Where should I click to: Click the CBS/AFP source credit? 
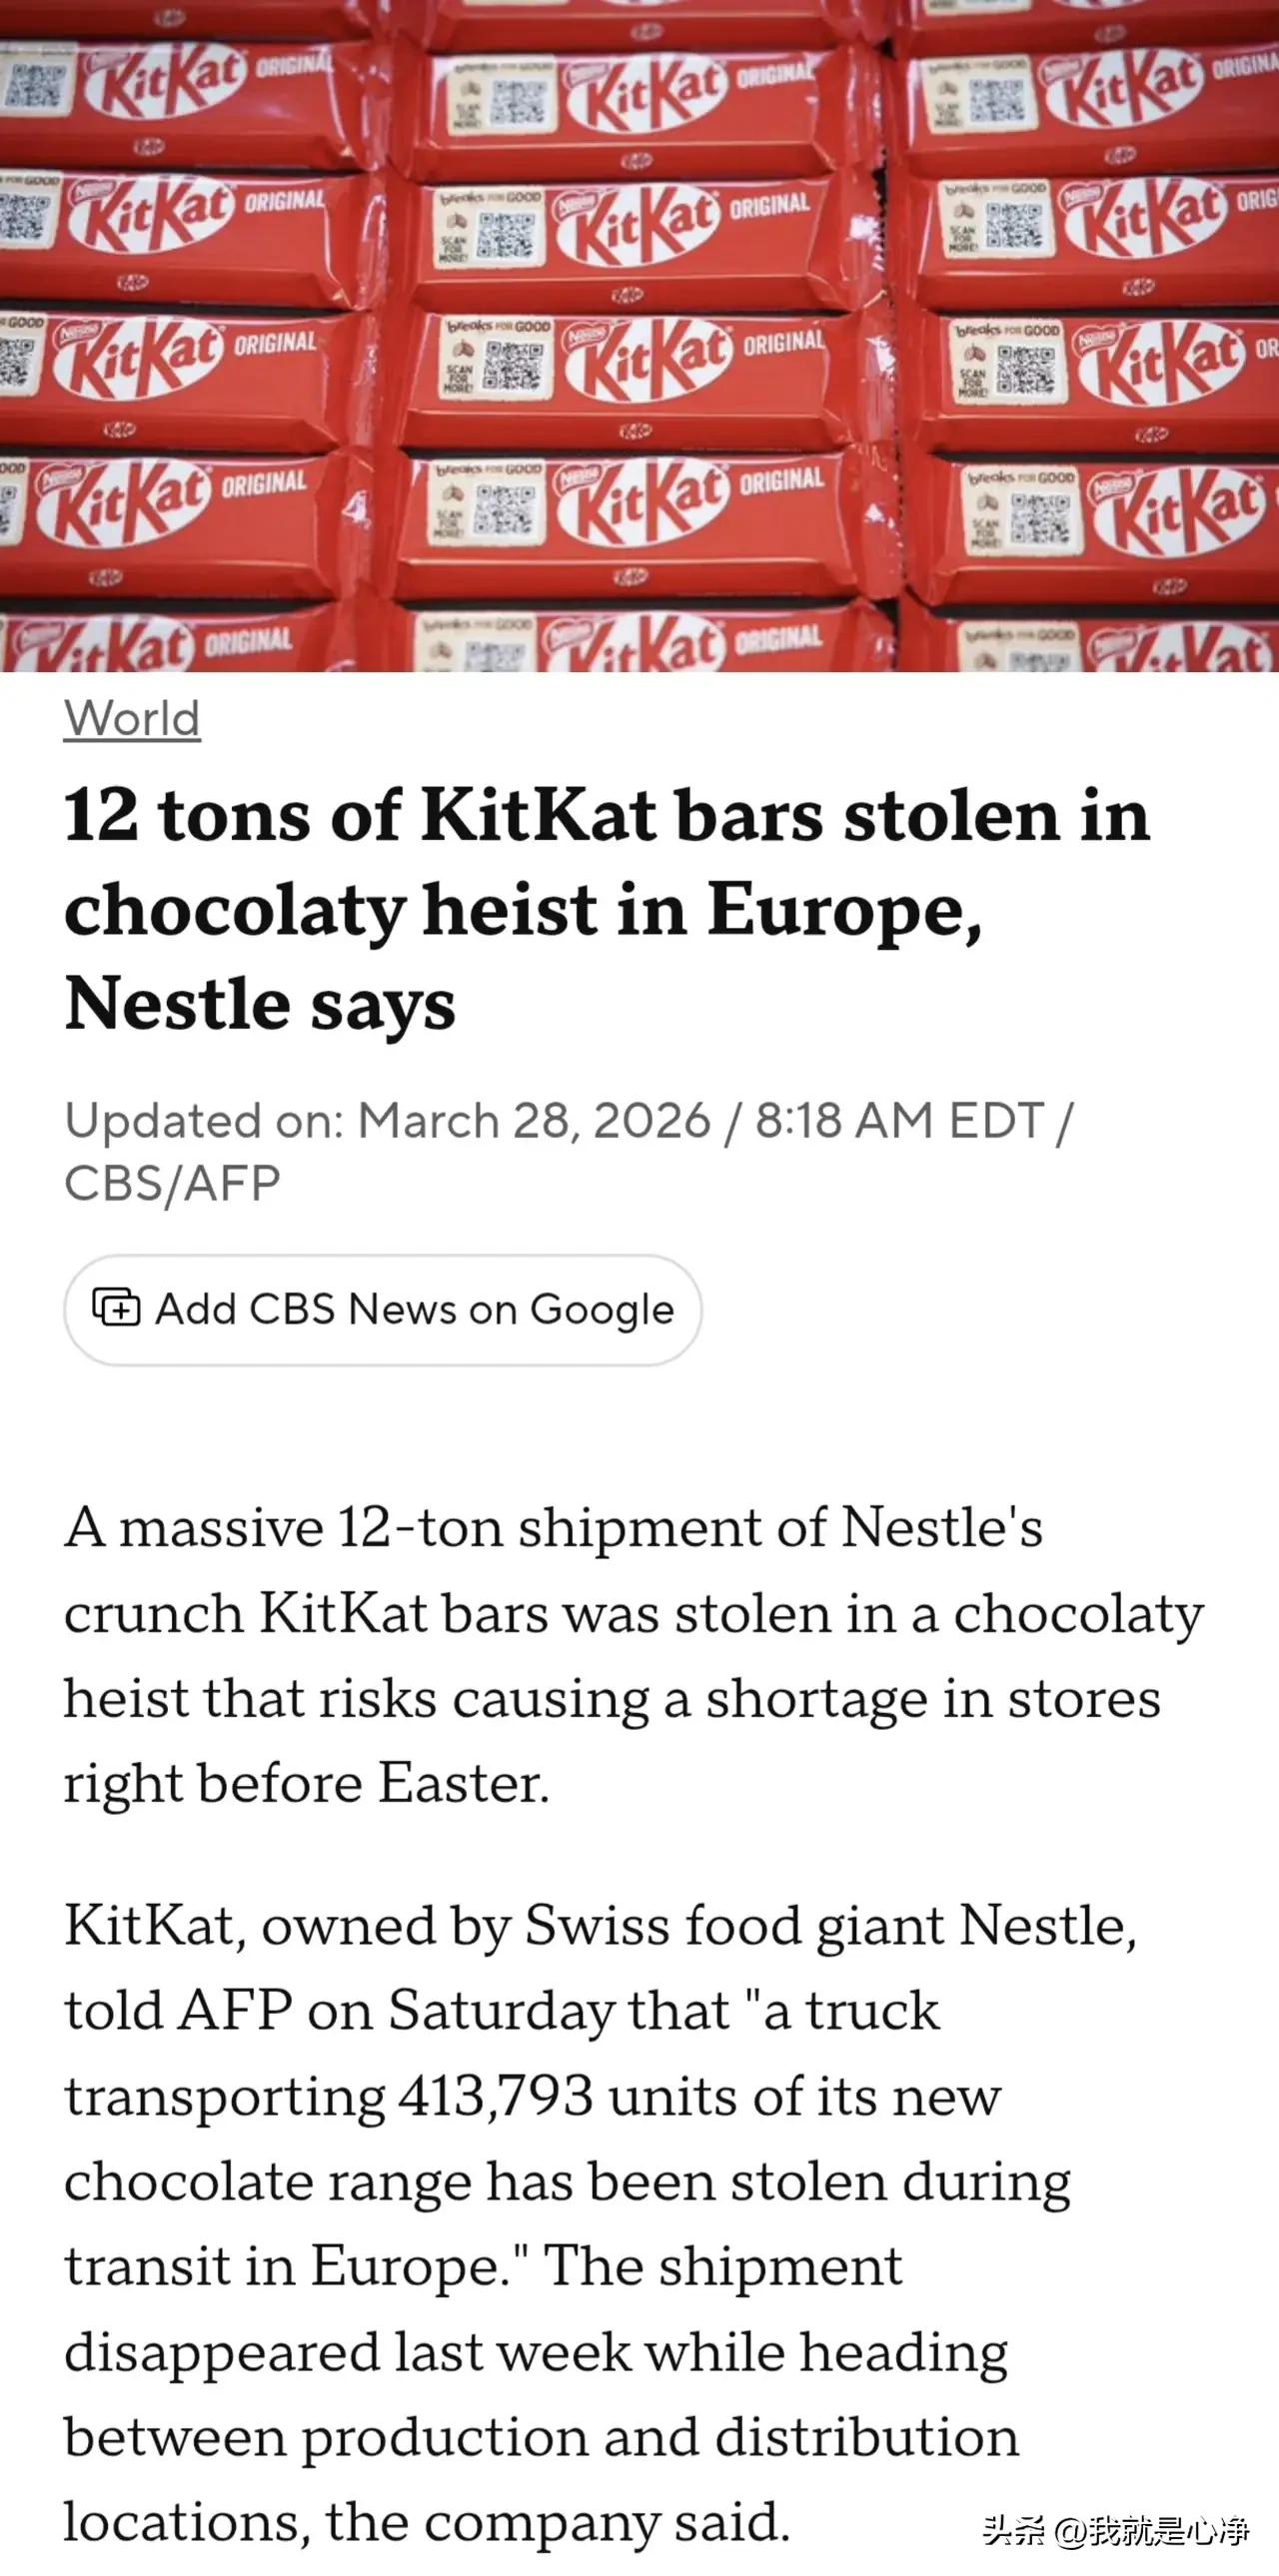172,1184
